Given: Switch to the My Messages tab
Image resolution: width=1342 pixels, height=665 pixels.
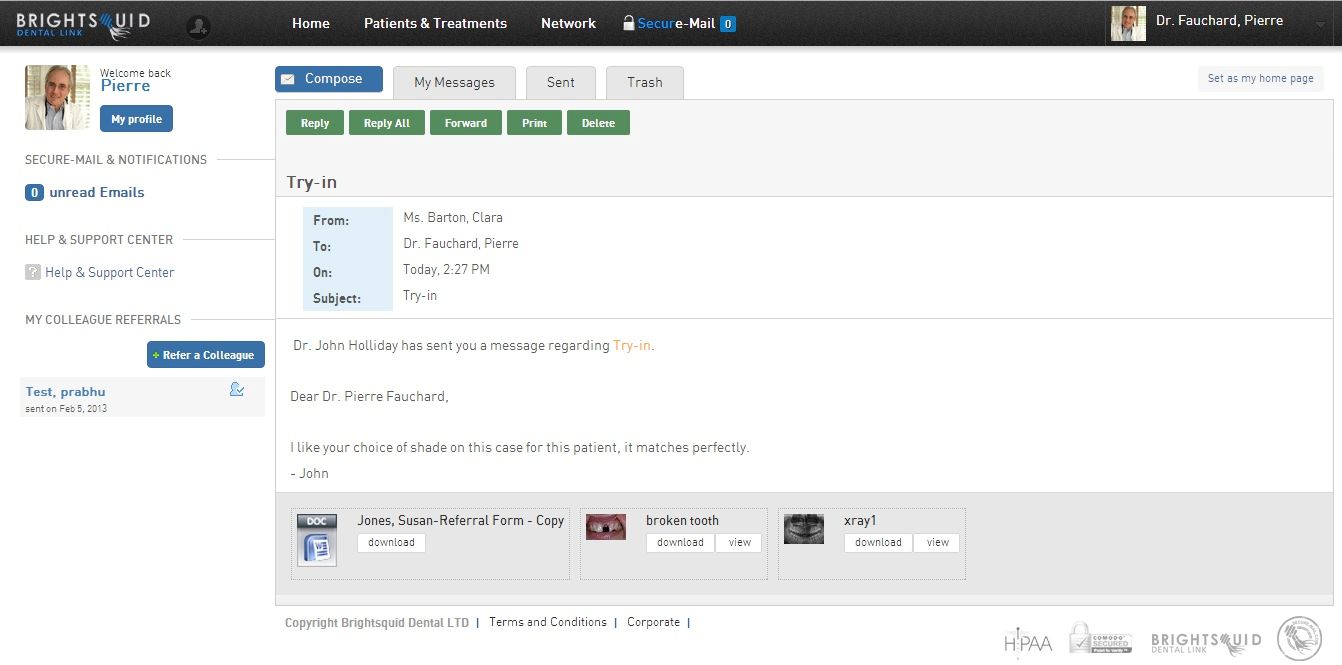Looking at the screenshot, I should click(454, 83).
